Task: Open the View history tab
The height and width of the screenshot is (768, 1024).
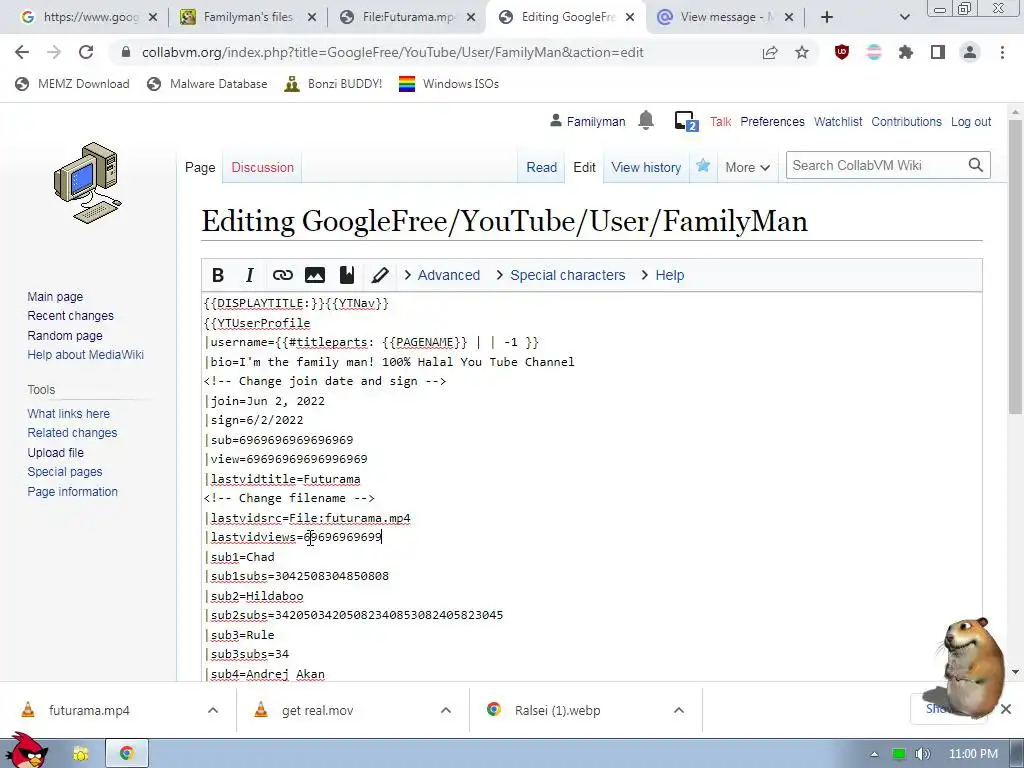Action: [x=646, y=167]
